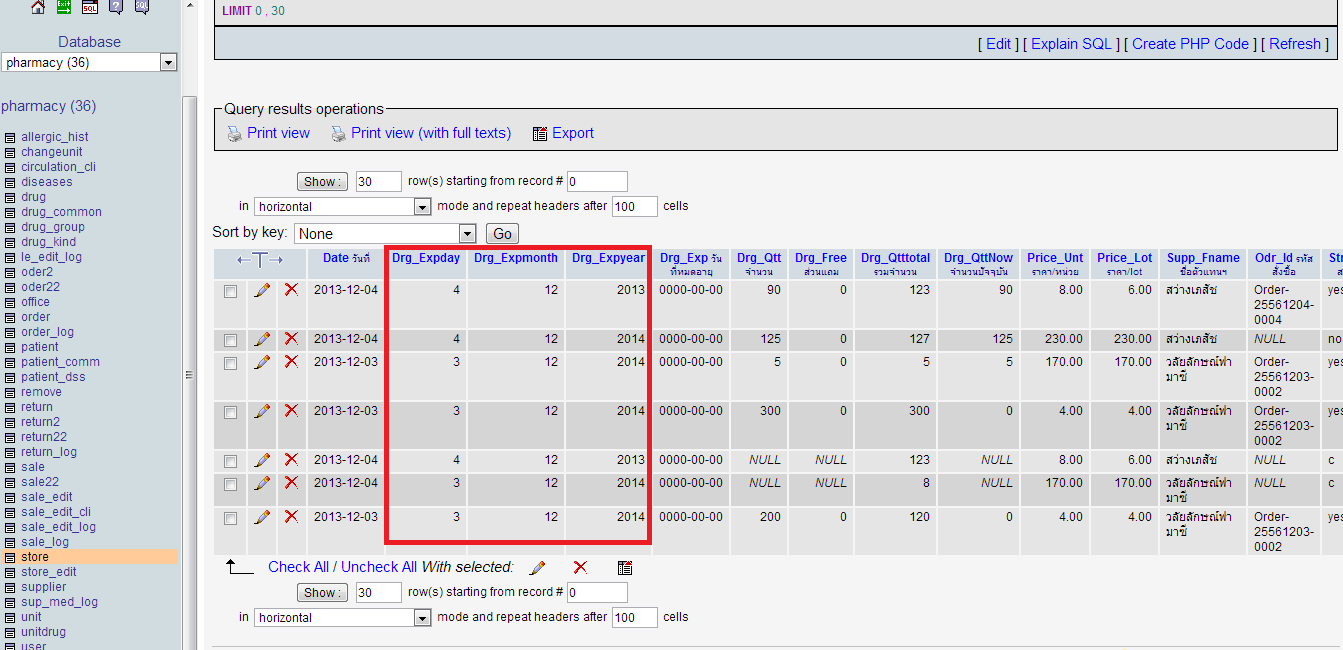Toggle full texts with the ←T→ icon
Screen dimensions: 1343x650
tap(260, 259)
